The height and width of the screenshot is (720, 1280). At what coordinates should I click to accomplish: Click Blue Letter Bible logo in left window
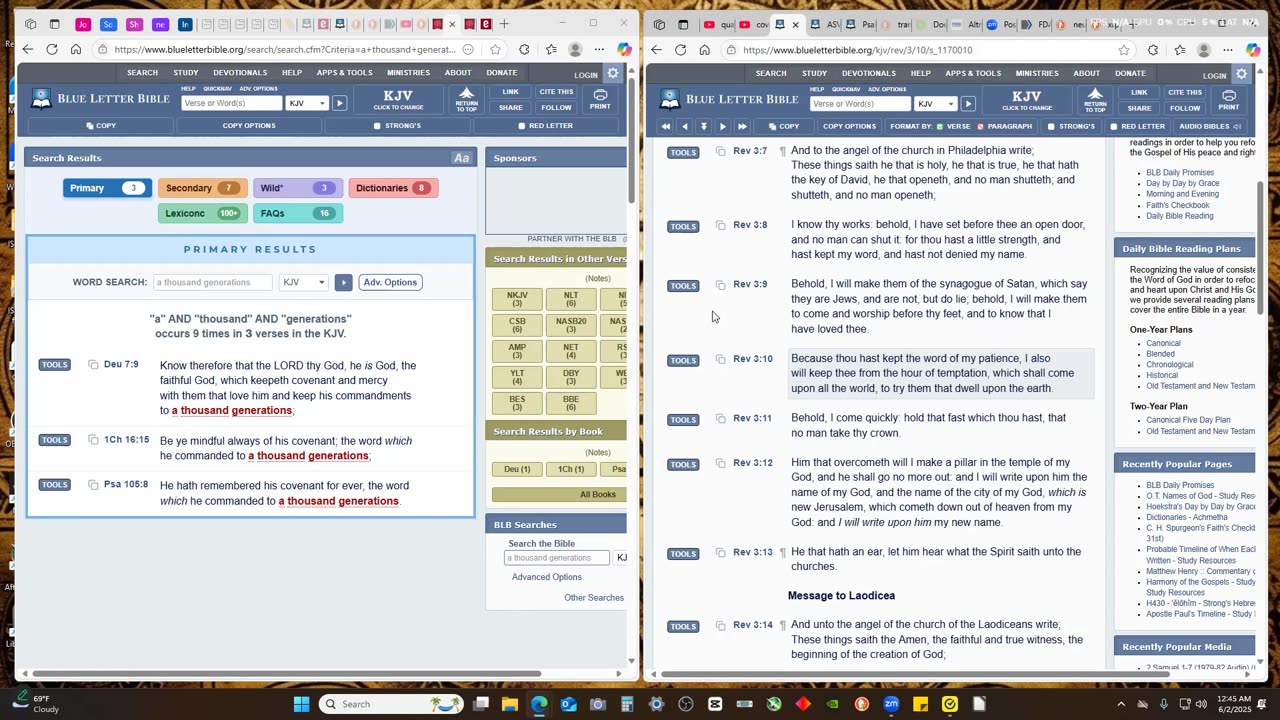tap(100, 98)
